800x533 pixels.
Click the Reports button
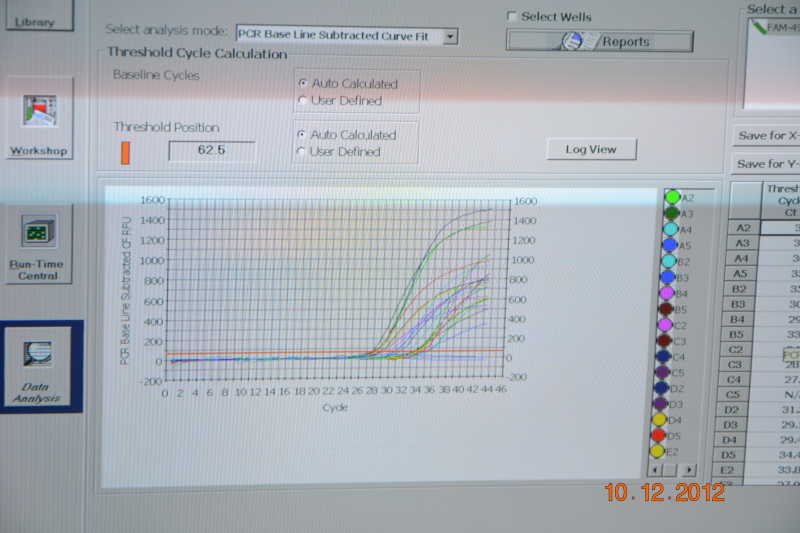[599, 42]
